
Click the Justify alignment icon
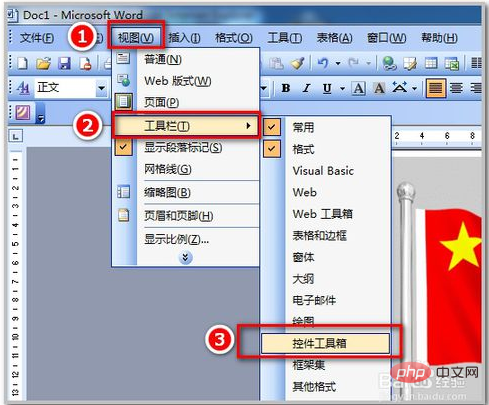click(x=436, y=88)
